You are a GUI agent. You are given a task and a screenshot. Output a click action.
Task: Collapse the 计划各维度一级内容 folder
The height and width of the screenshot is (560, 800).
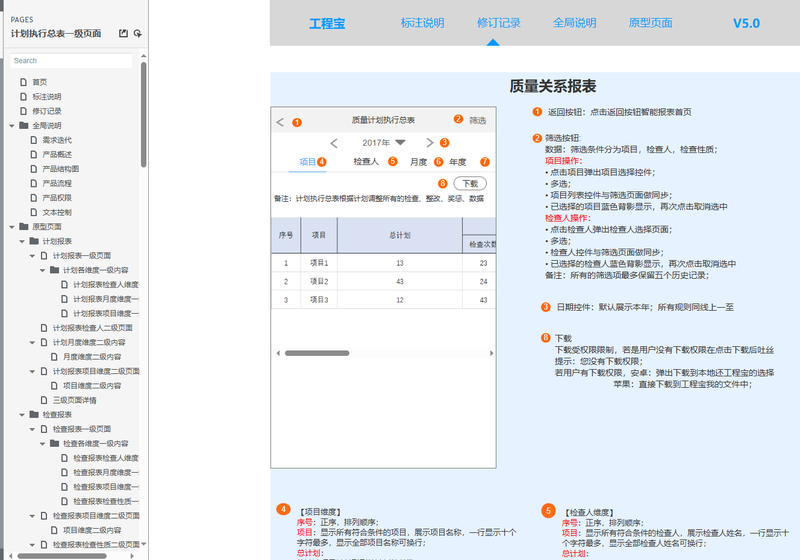coord(42,270)
